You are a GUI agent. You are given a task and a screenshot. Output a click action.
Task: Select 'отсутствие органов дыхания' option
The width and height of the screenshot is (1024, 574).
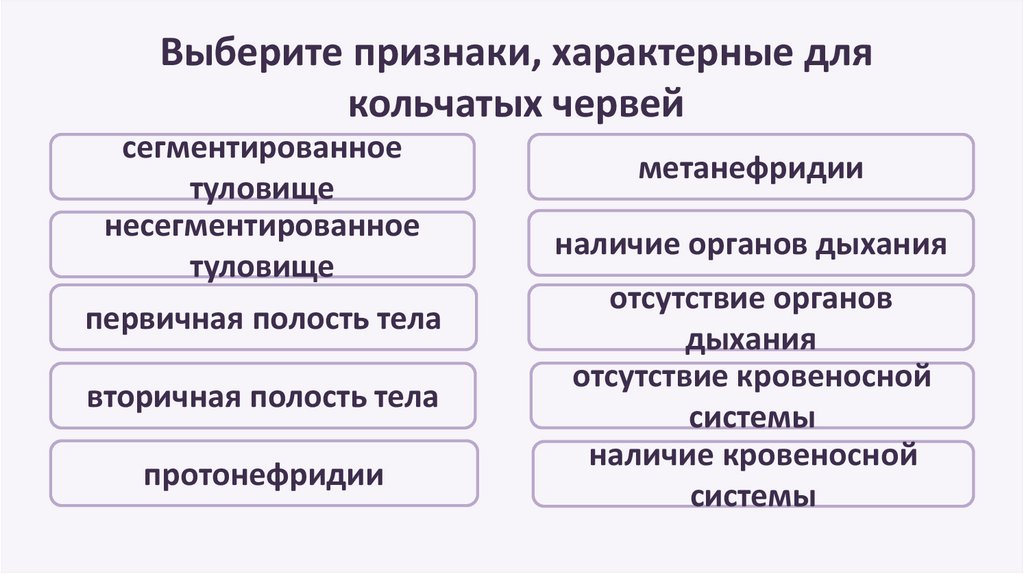click(751, 318)
